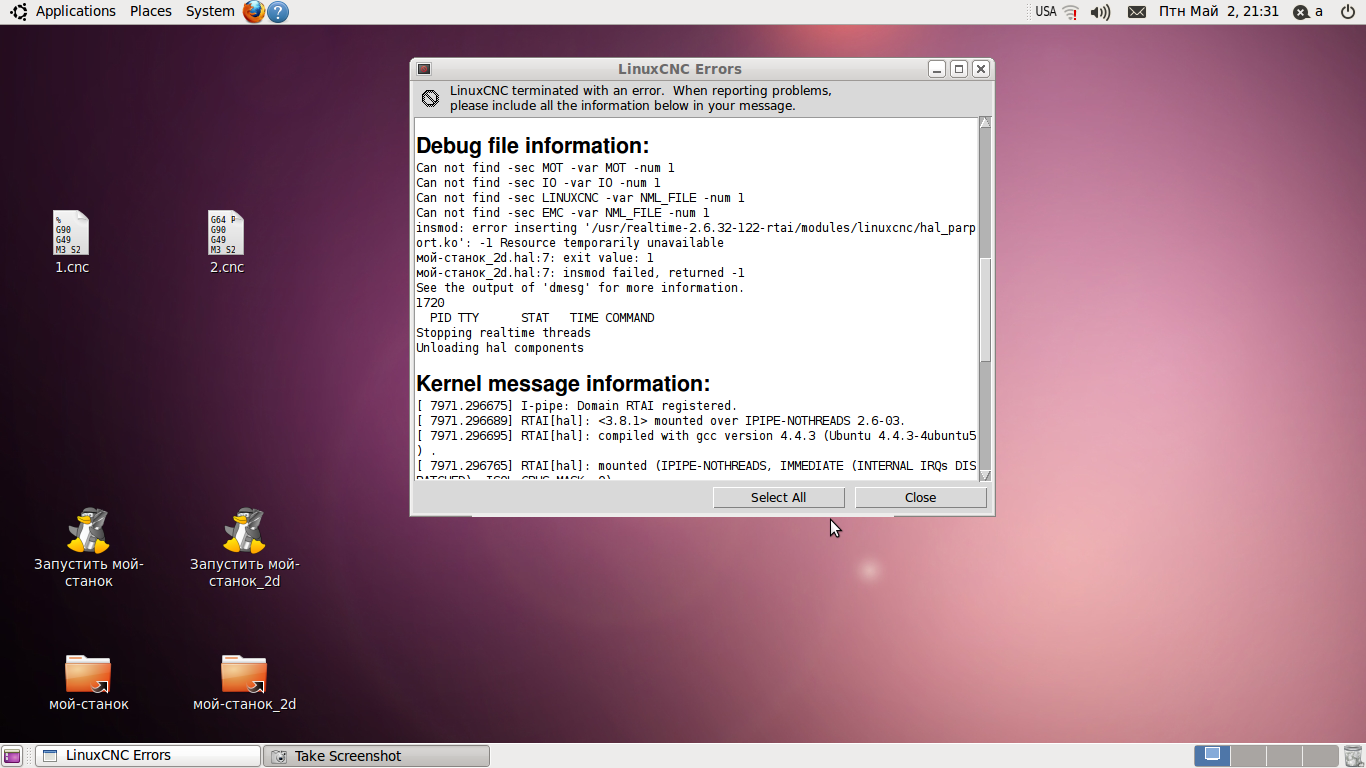Image resolution: width=1366 pixels, height=768 pixels.
Task: Click the line 'PID TTY STAT TIME COMMAND'
Action: coord(542,318)
